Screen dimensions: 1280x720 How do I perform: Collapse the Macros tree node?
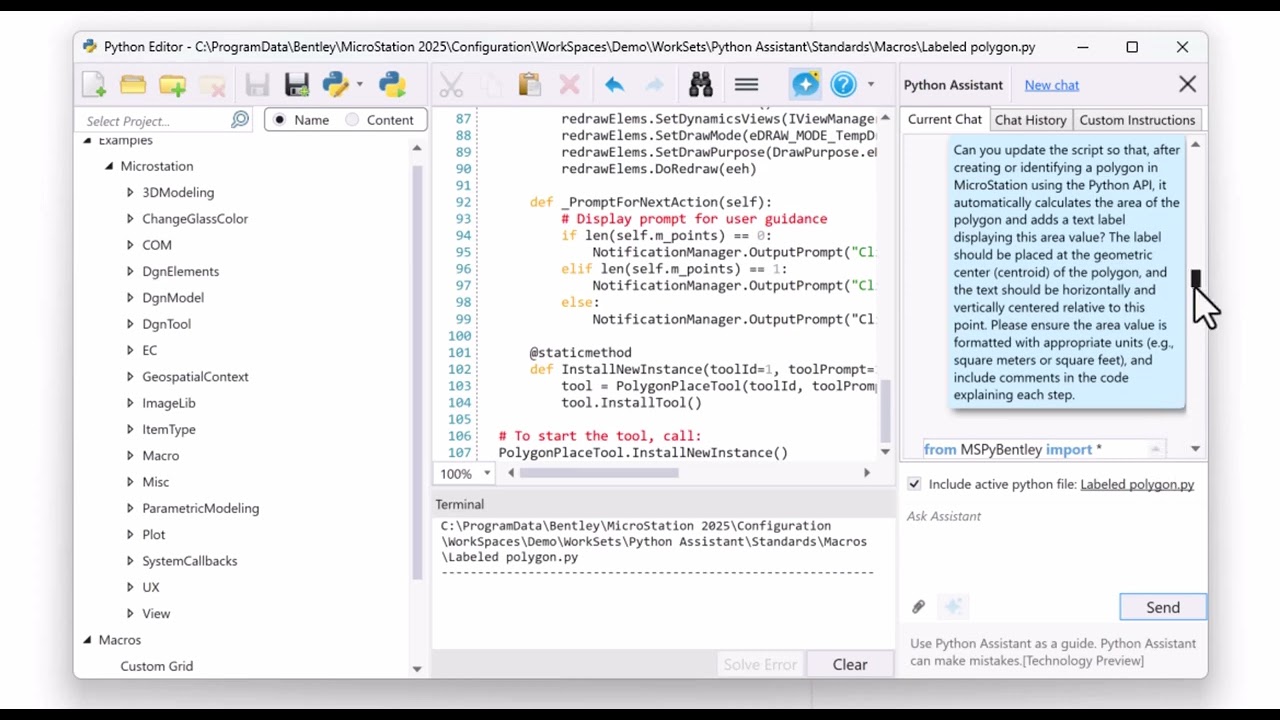point(87,639)
